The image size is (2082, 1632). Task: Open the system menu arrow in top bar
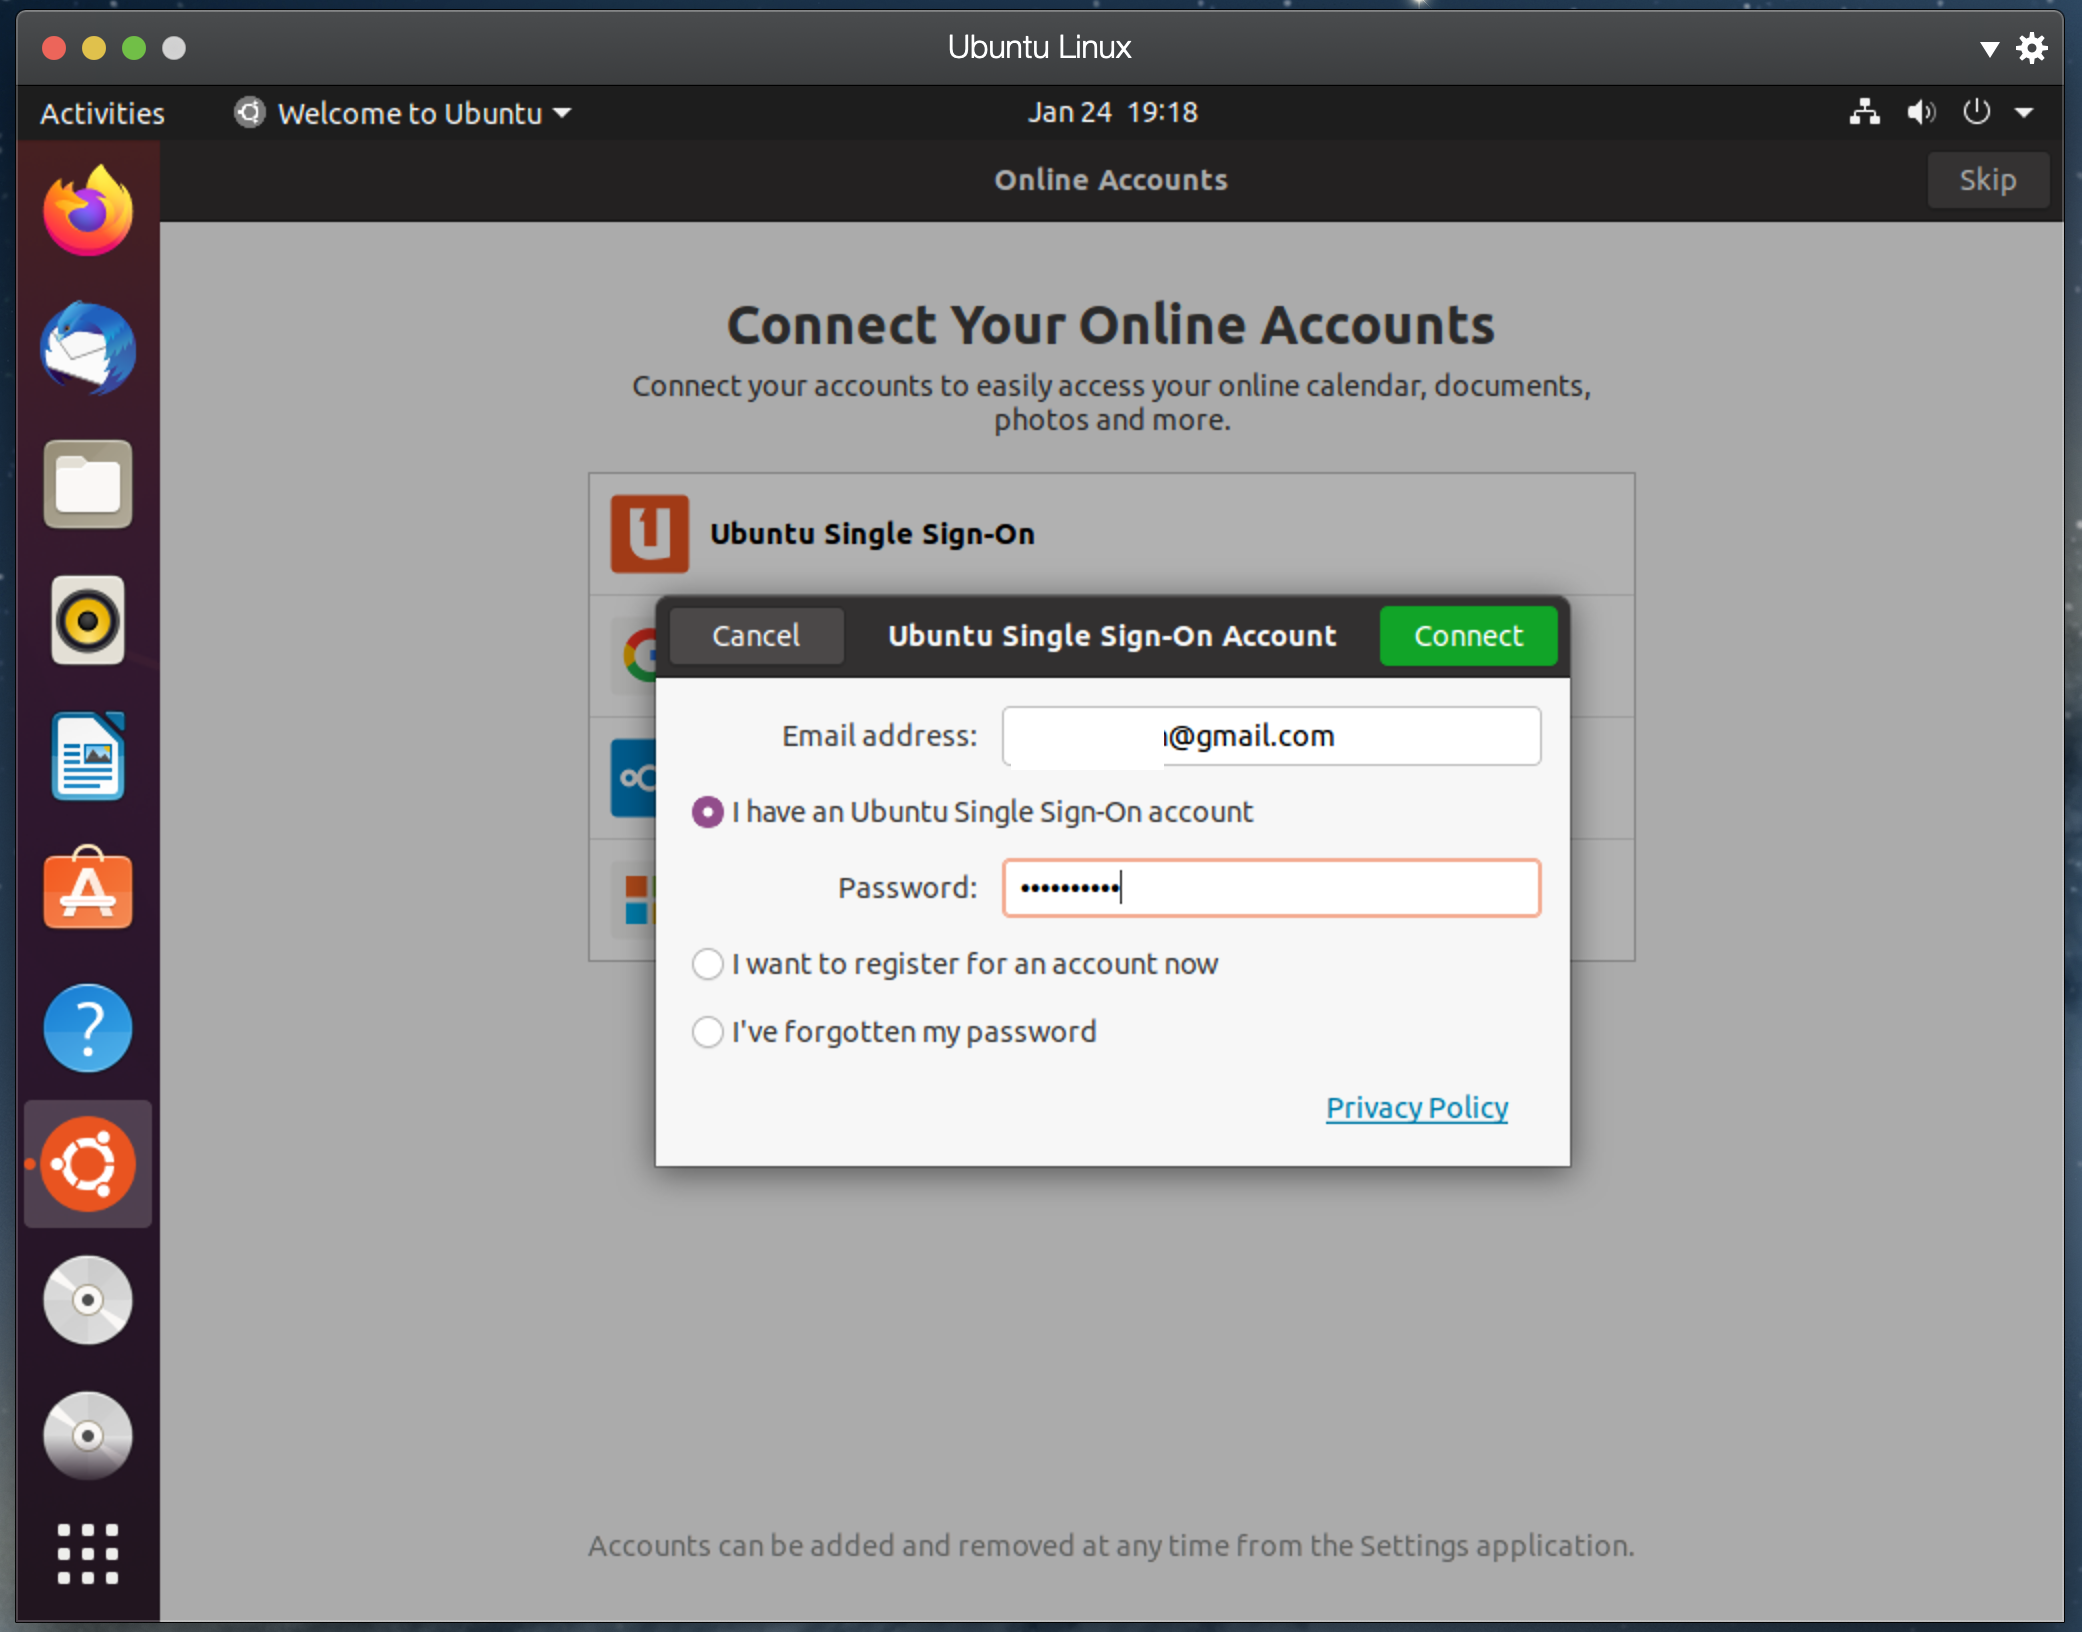pos(2024,112)
